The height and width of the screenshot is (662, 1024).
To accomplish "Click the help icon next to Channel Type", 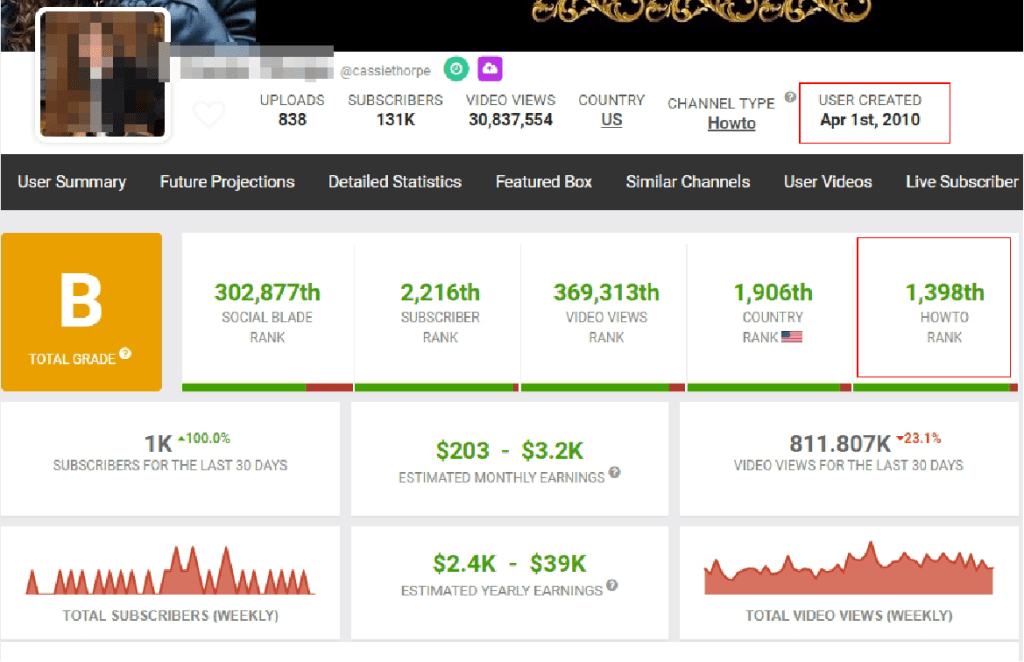I will pyautogui.click(x=790, y=98).
